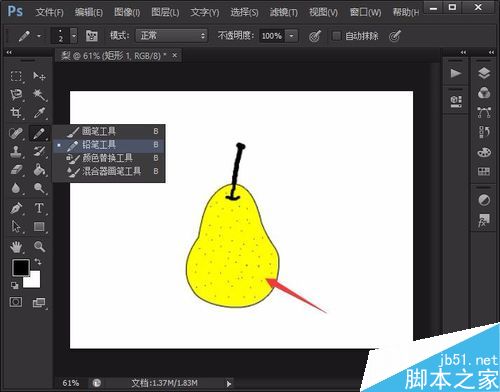The height and width of the screenshot is (392, 500).
Task: Open the 不透明度 opacity slider dropdown
Action: [x=292, y=36]
